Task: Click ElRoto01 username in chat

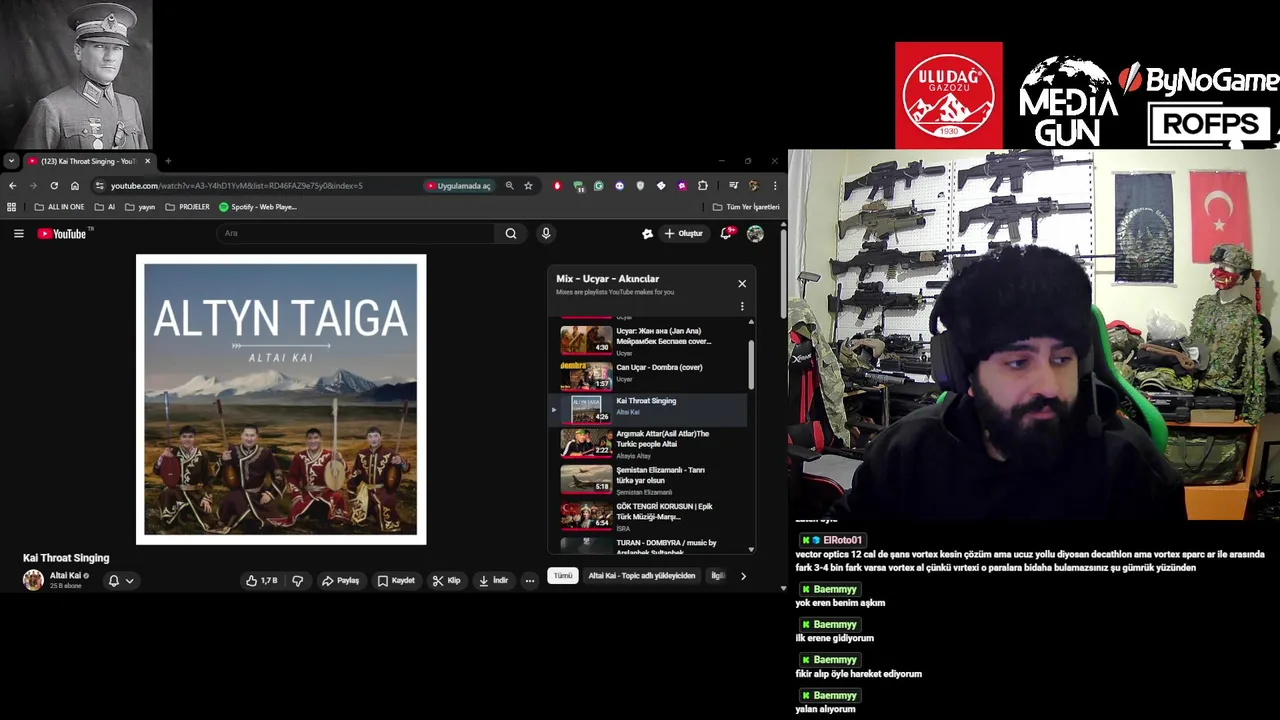Action: pyautogui.click(x=842, y=540)
